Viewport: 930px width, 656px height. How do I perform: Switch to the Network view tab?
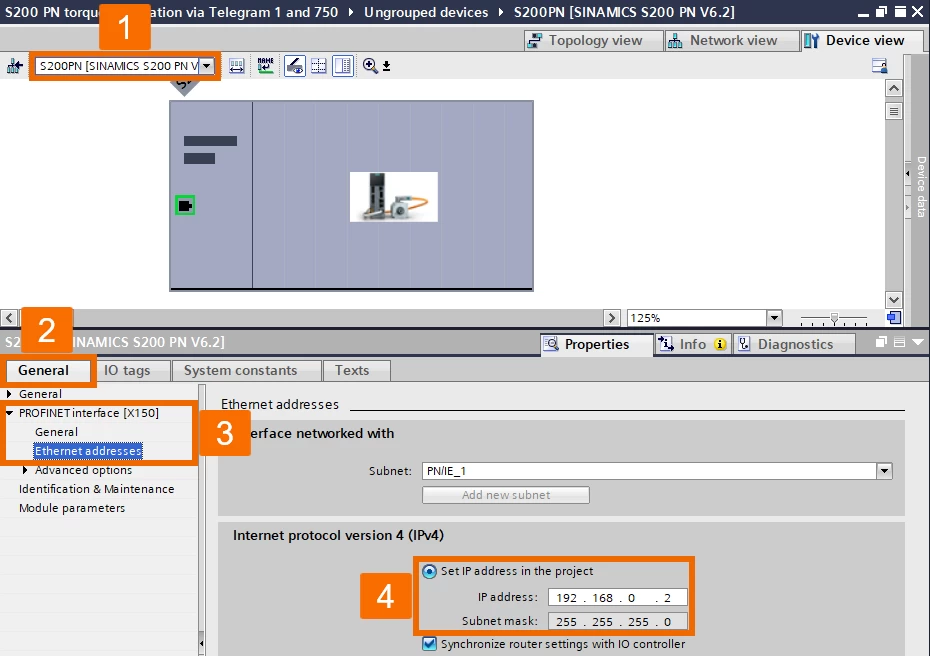pos(731,40)
